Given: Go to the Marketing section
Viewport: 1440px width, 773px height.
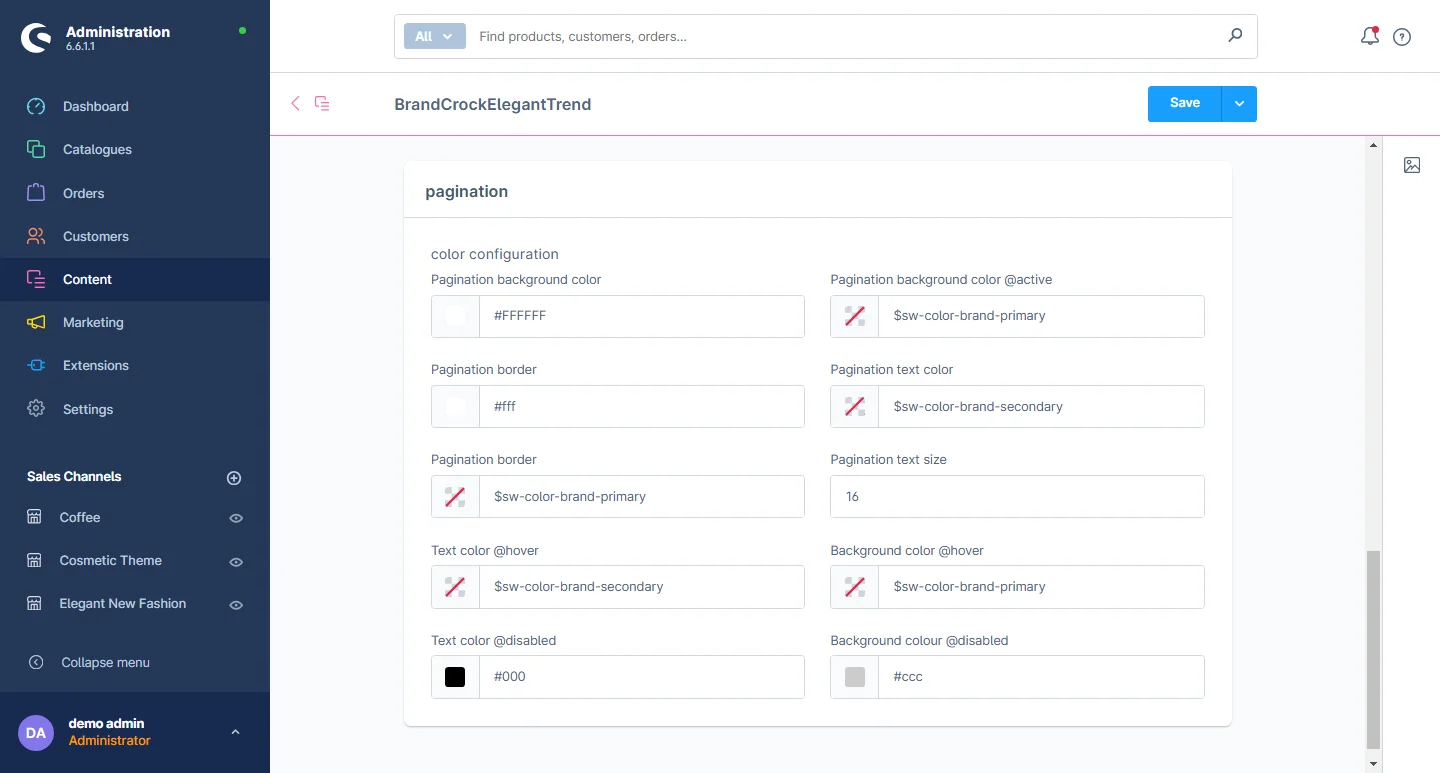Looking at the screenshot, I should coord(93,322).
